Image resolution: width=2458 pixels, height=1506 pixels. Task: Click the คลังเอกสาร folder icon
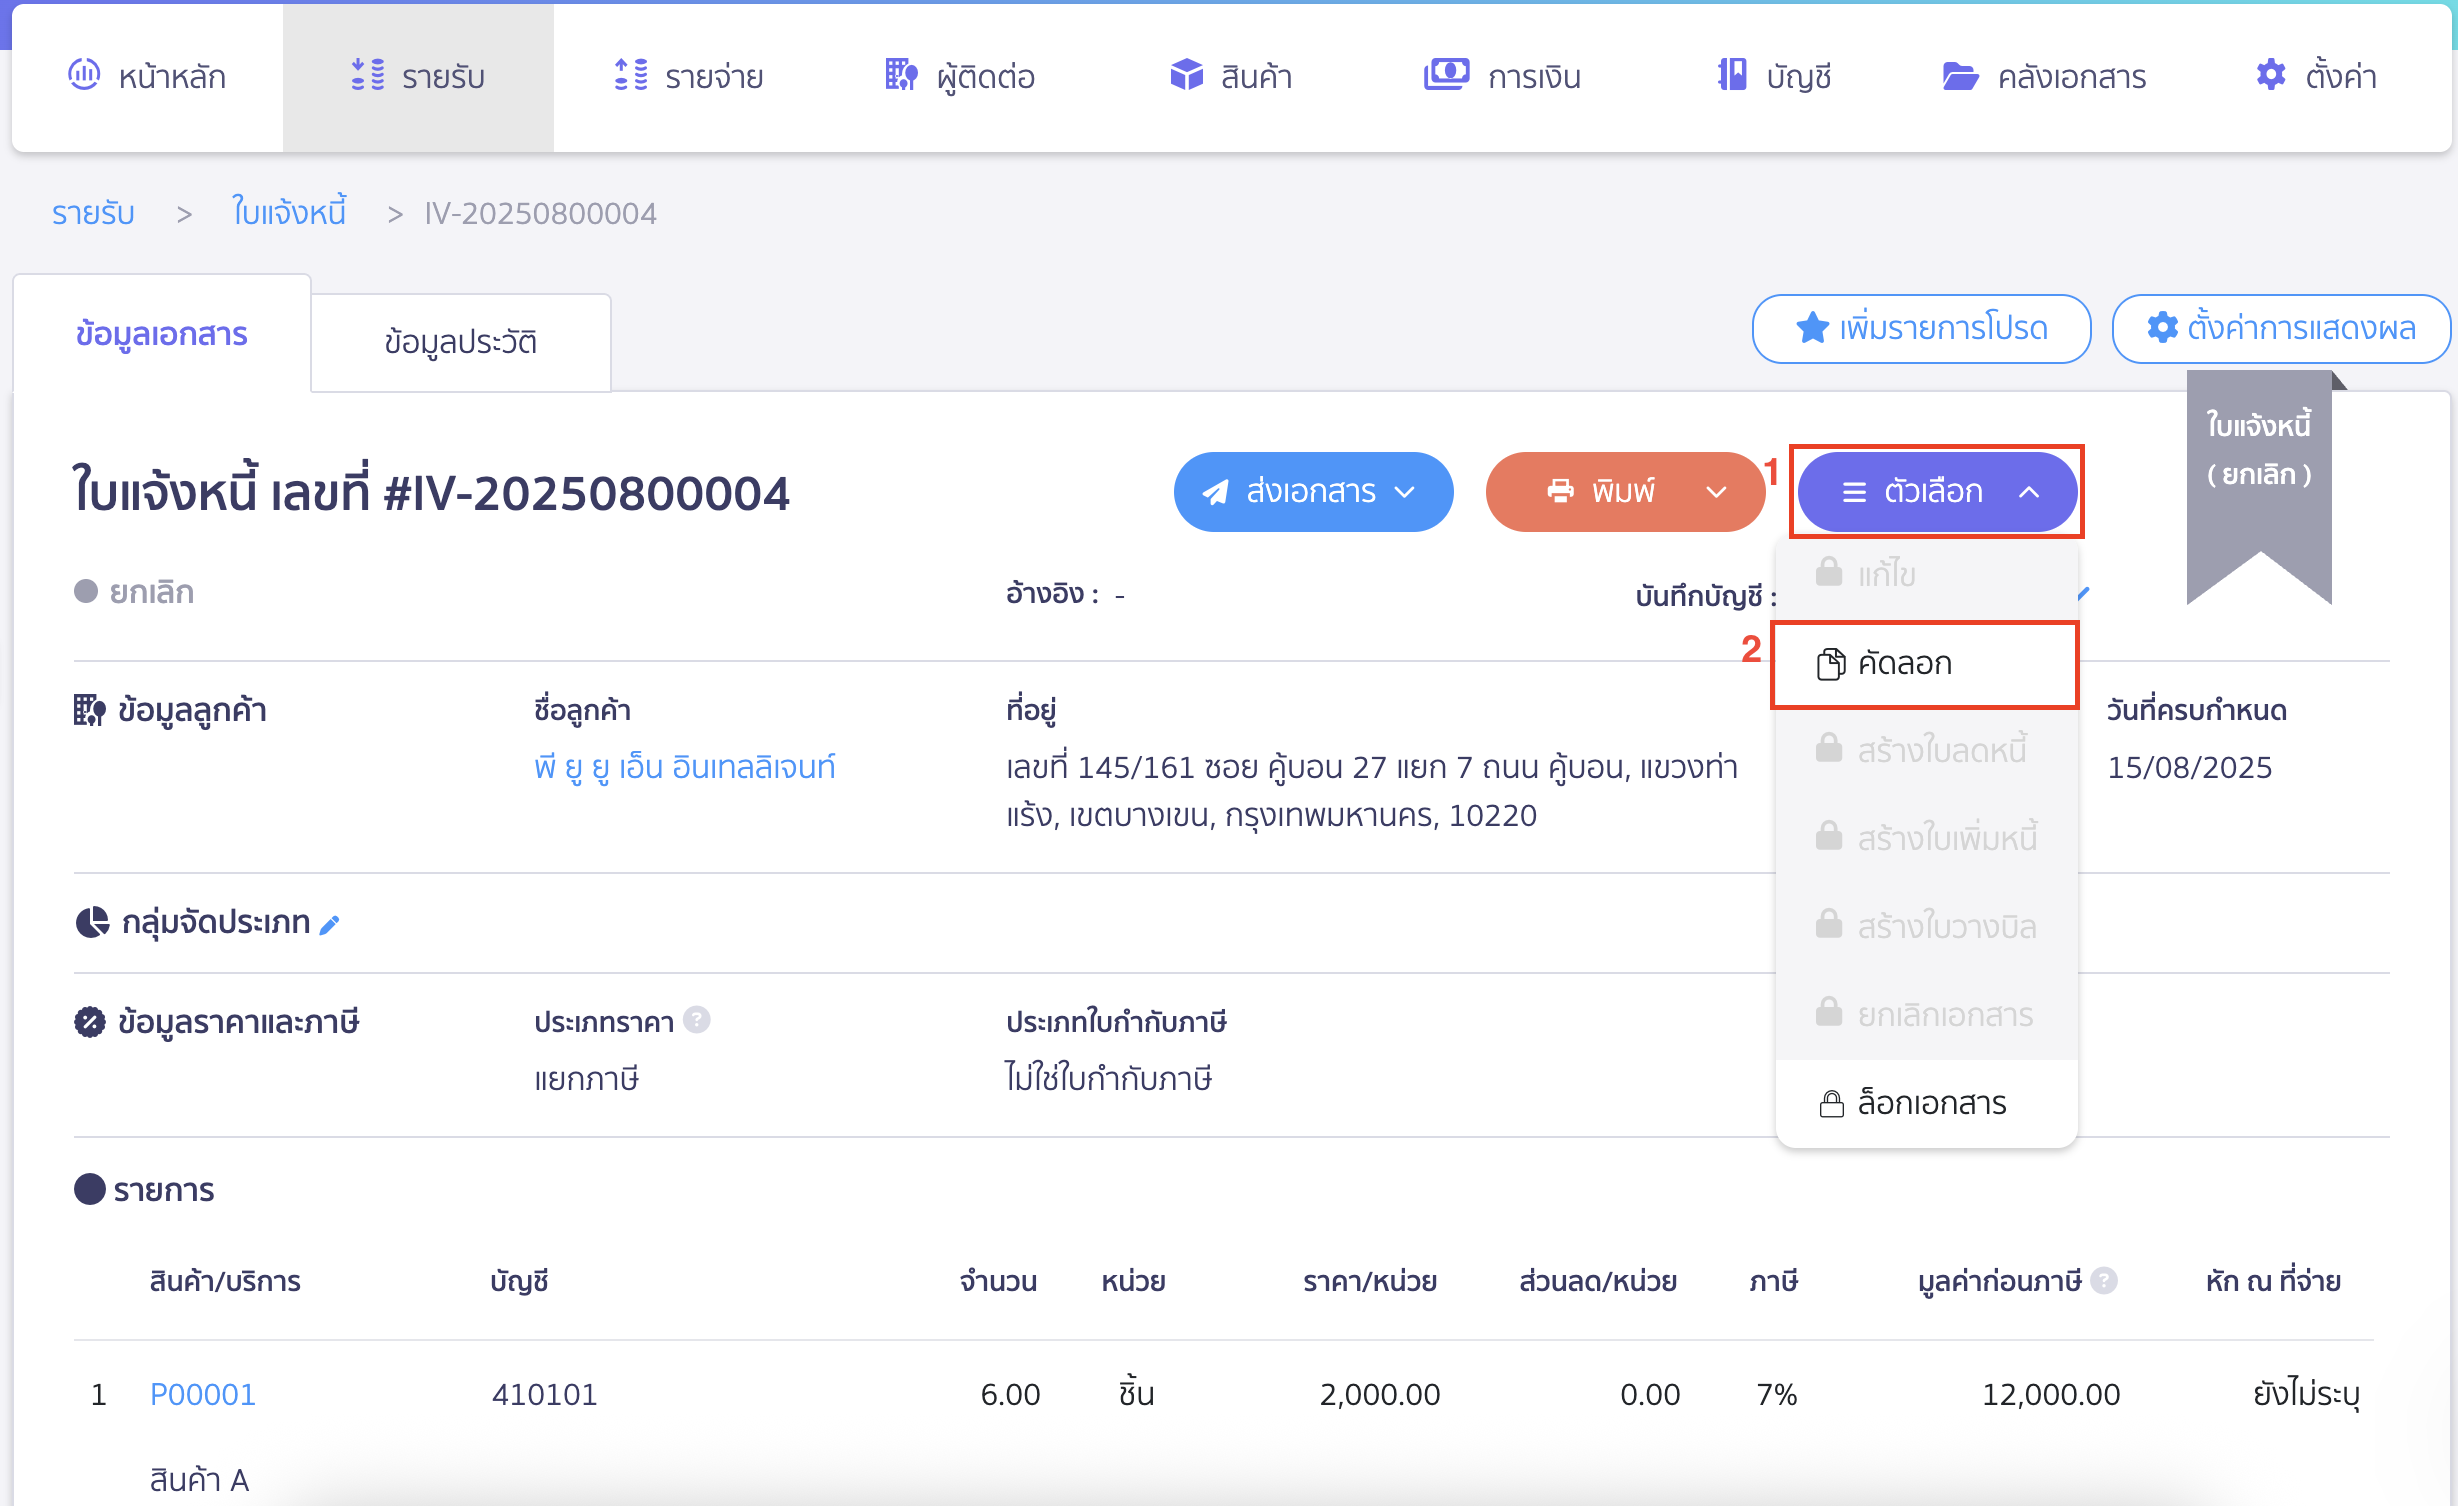coord(1960,76)
